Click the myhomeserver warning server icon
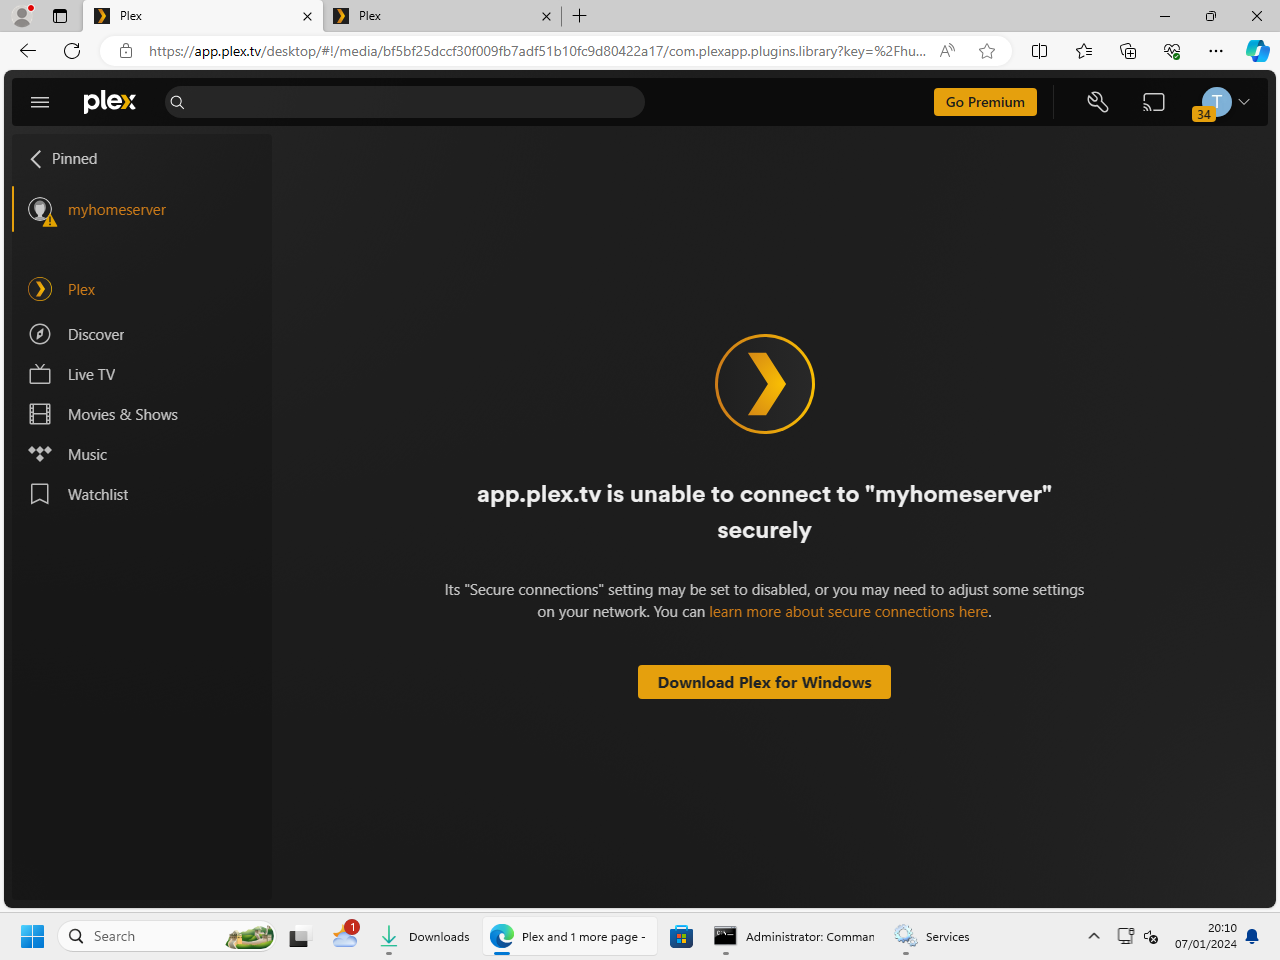1280x960 pixels. [41, 210]
